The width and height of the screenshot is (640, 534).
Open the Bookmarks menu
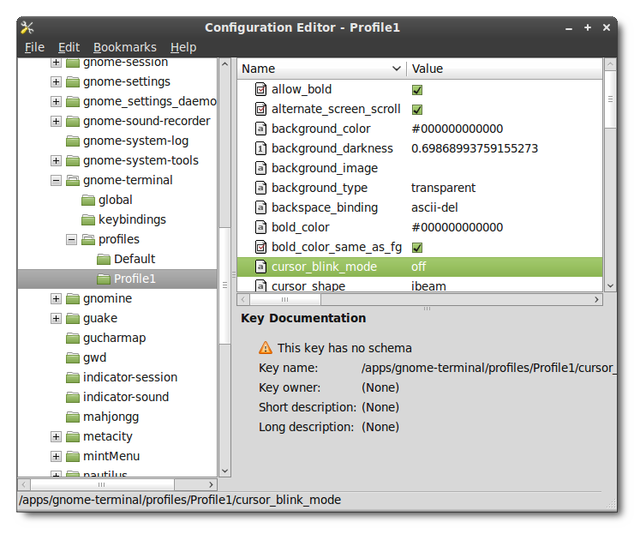tap(124, 47)
